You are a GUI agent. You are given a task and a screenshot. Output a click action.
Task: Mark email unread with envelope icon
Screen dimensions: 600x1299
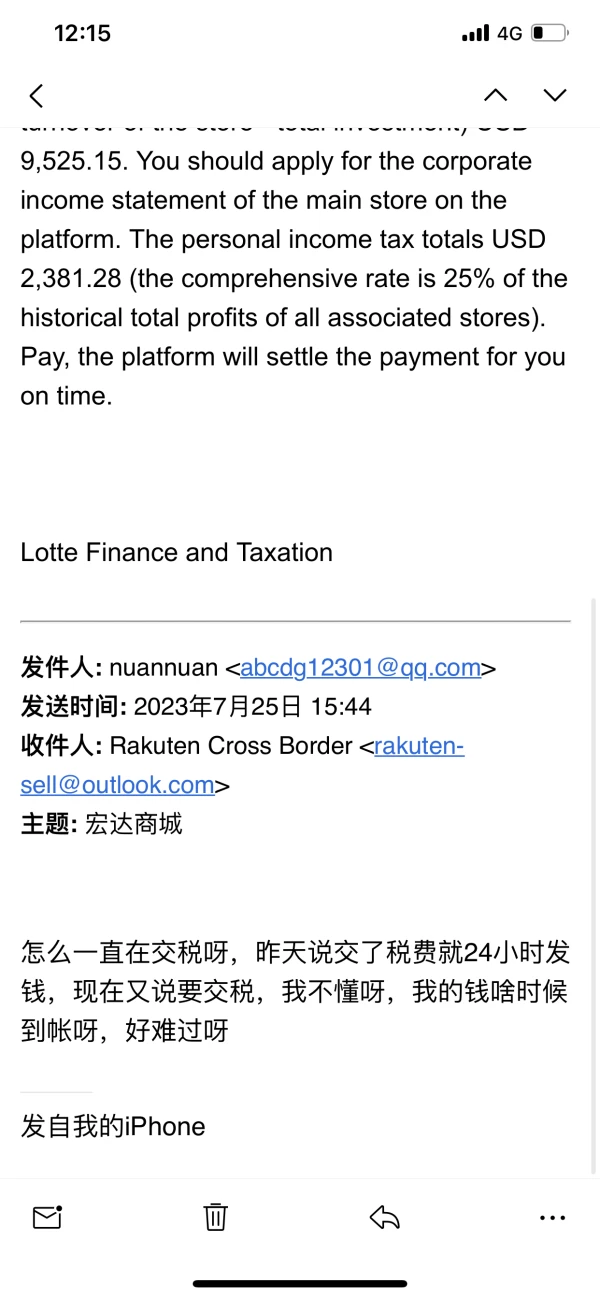coord(48,1216)
